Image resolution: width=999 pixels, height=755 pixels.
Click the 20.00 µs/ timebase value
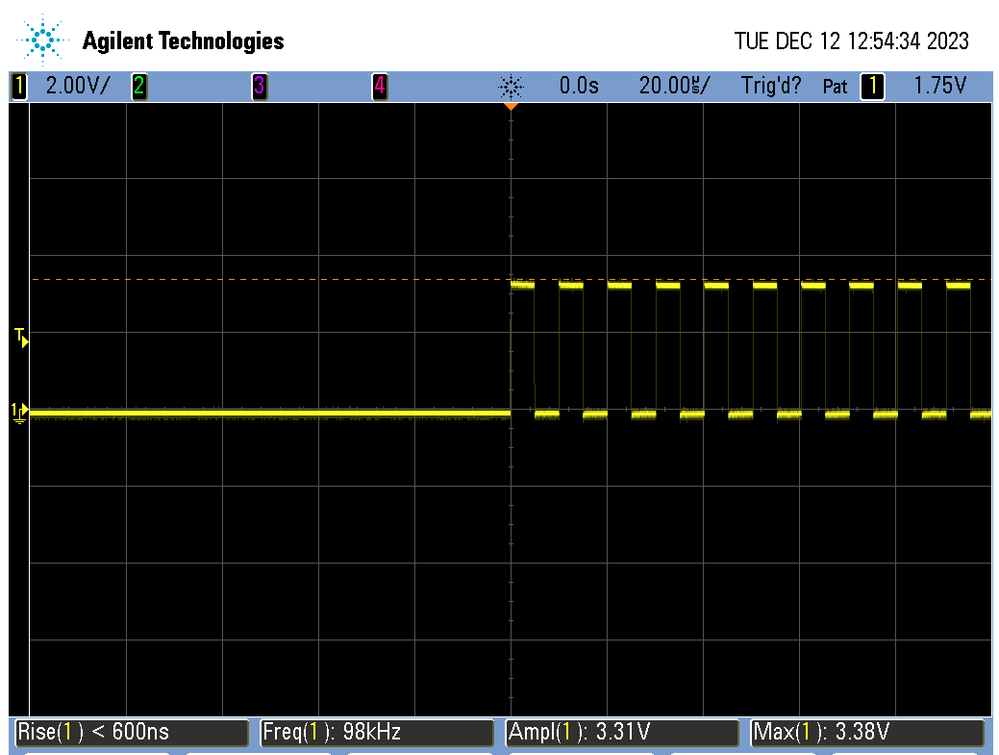click(674, 86)
